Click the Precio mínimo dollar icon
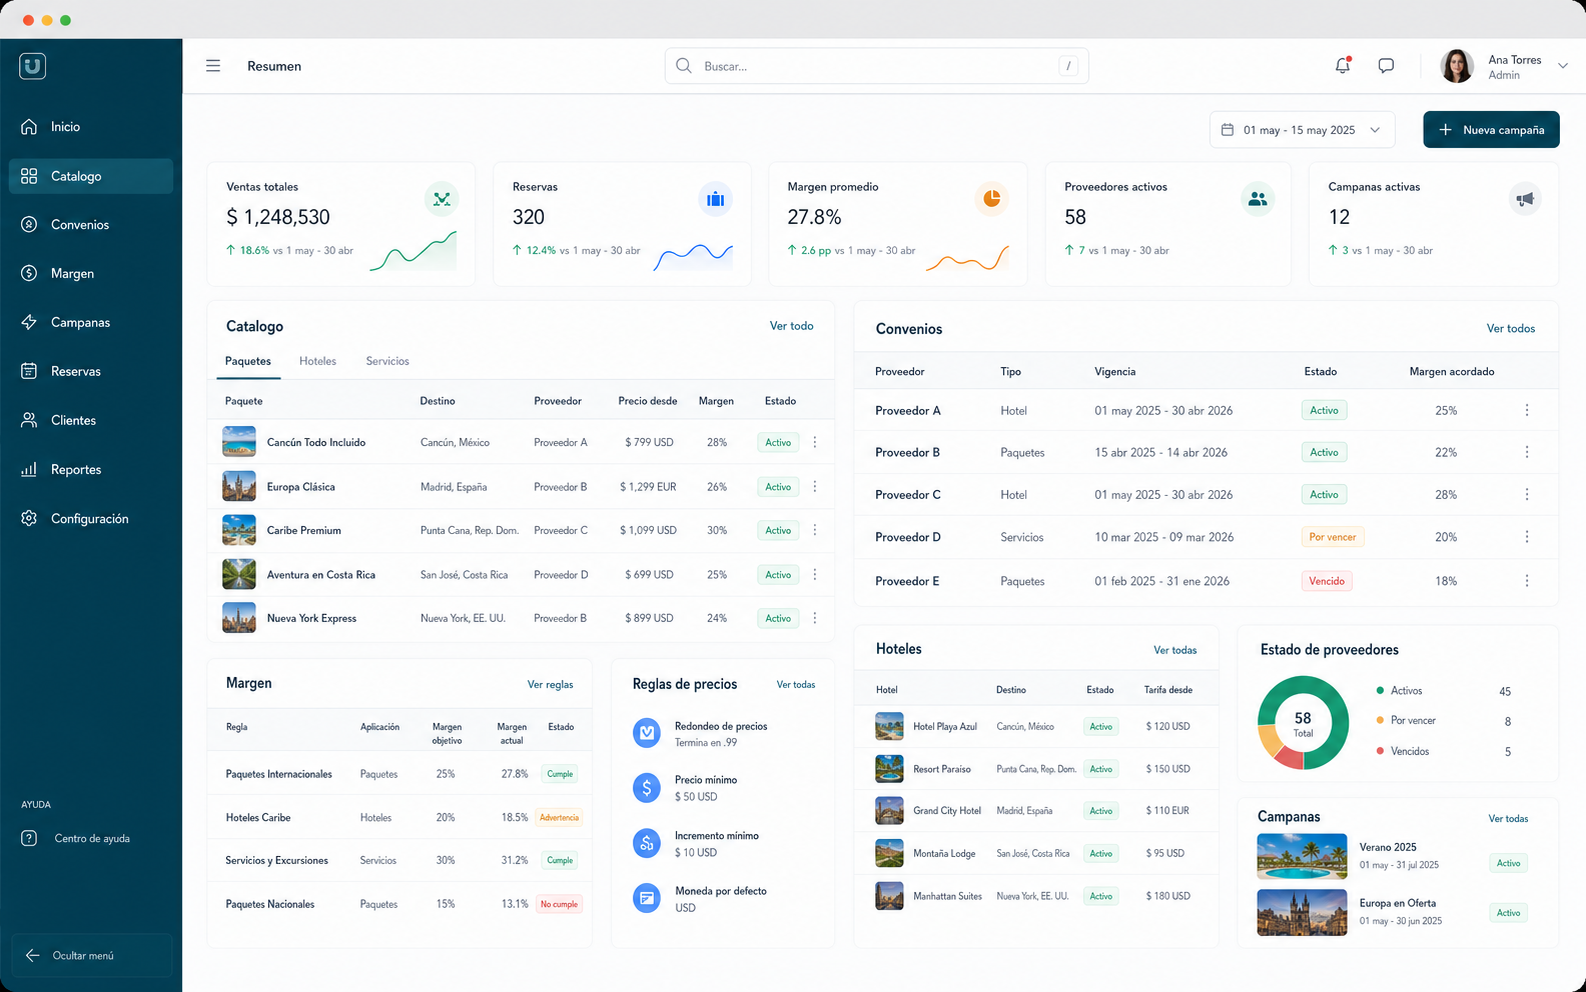Image resolution: width=1586 pixels, height=992 pixels. pos(647,788)
